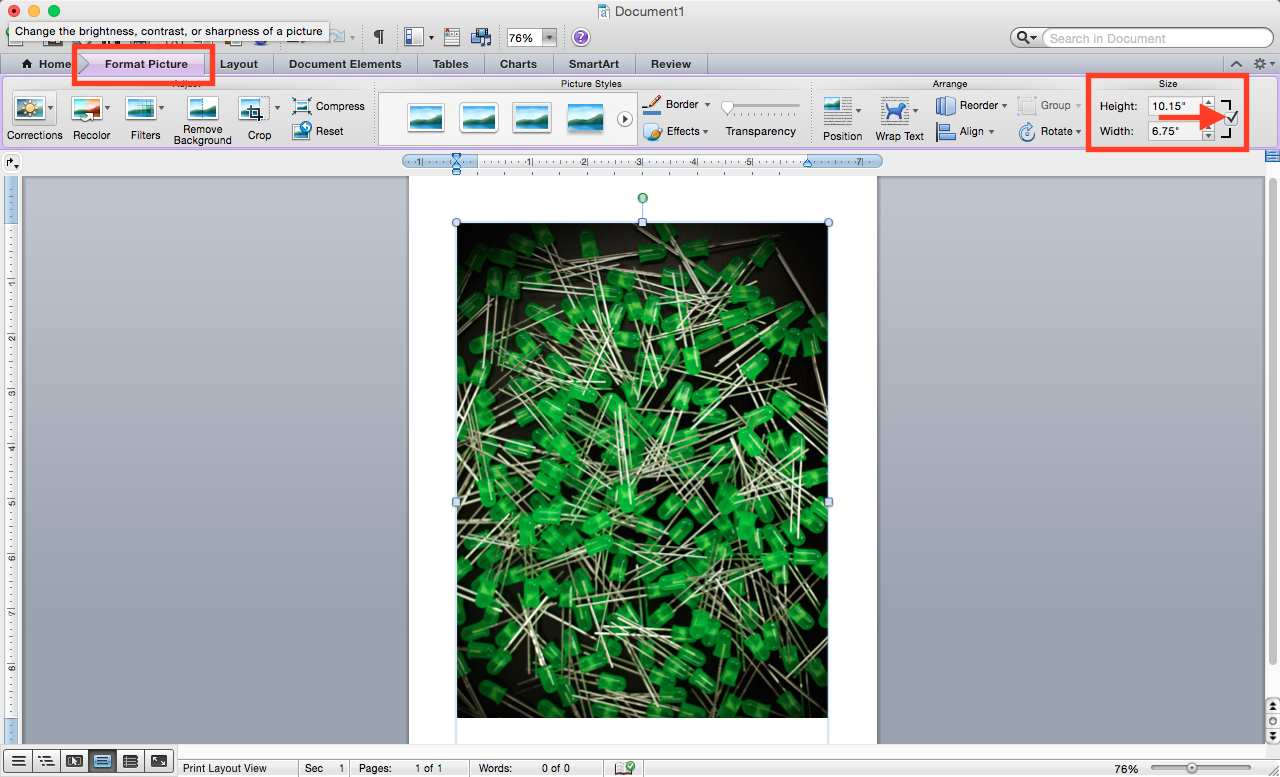This screenshot has height=777, width=1280.
Task: Click the Reset picture button
Action: coord(318,131)
